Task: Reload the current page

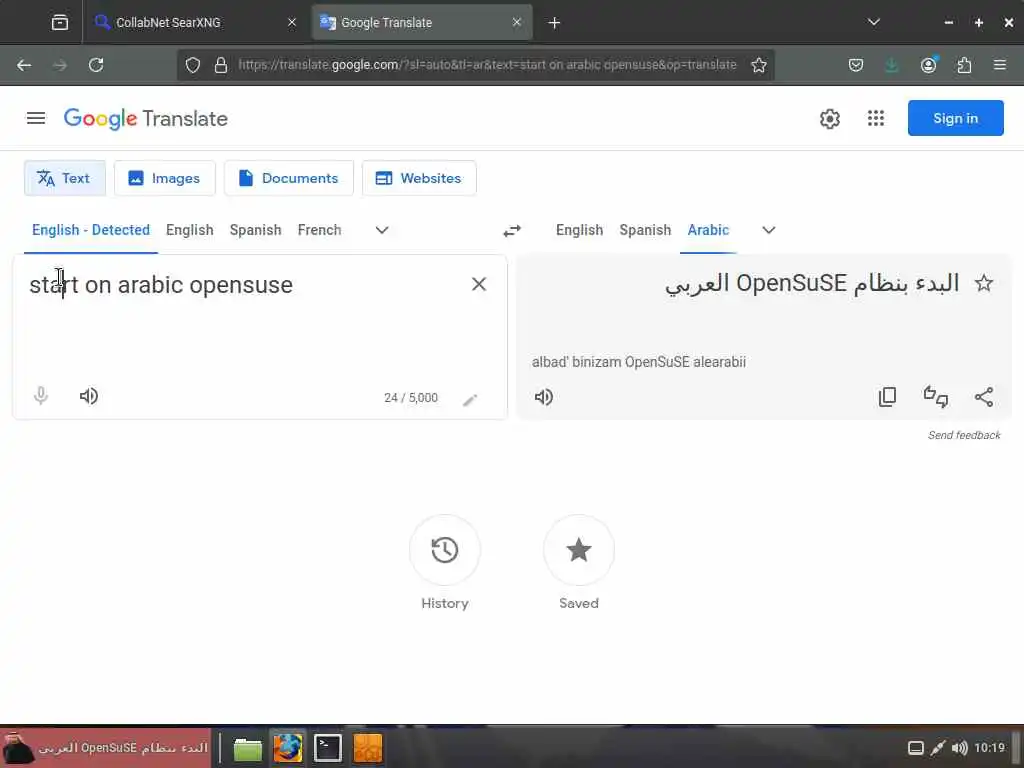Action: click(x=96, y=65)
